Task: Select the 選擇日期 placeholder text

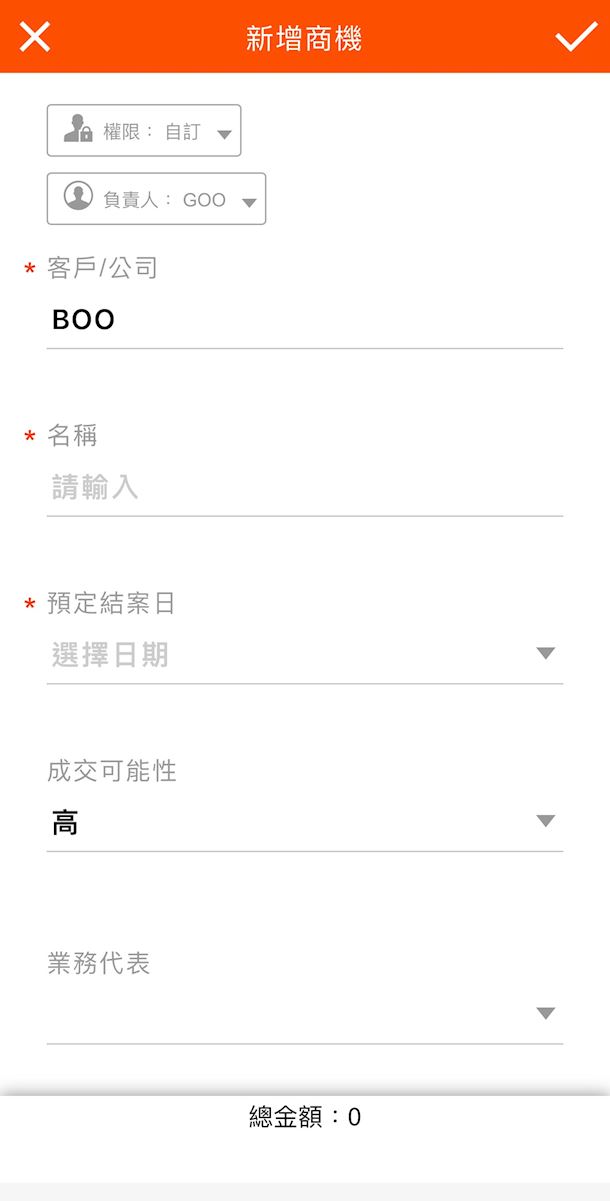Action: (x=110, y=655)
